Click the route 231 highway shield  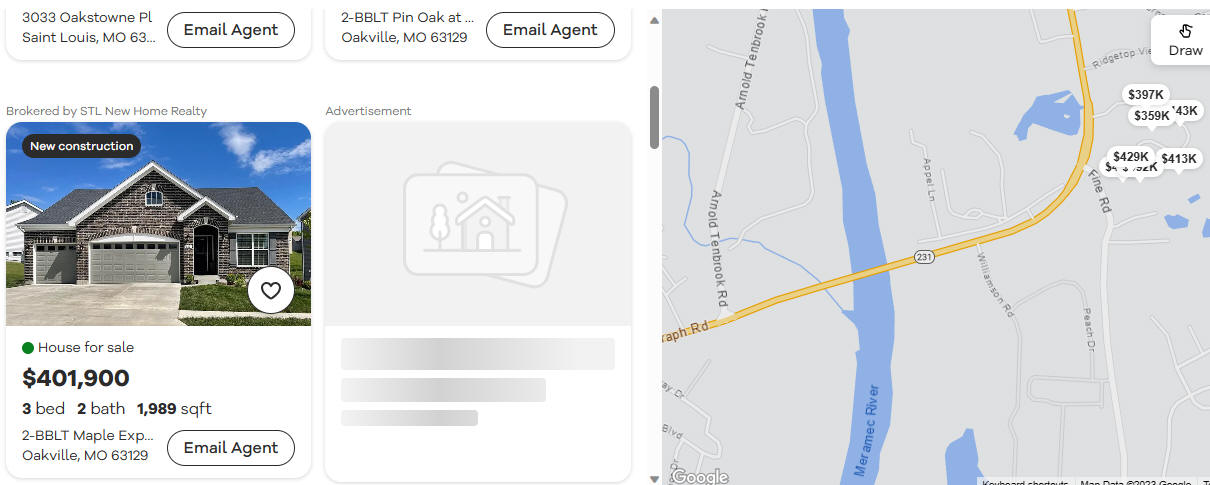click(924, 258)
